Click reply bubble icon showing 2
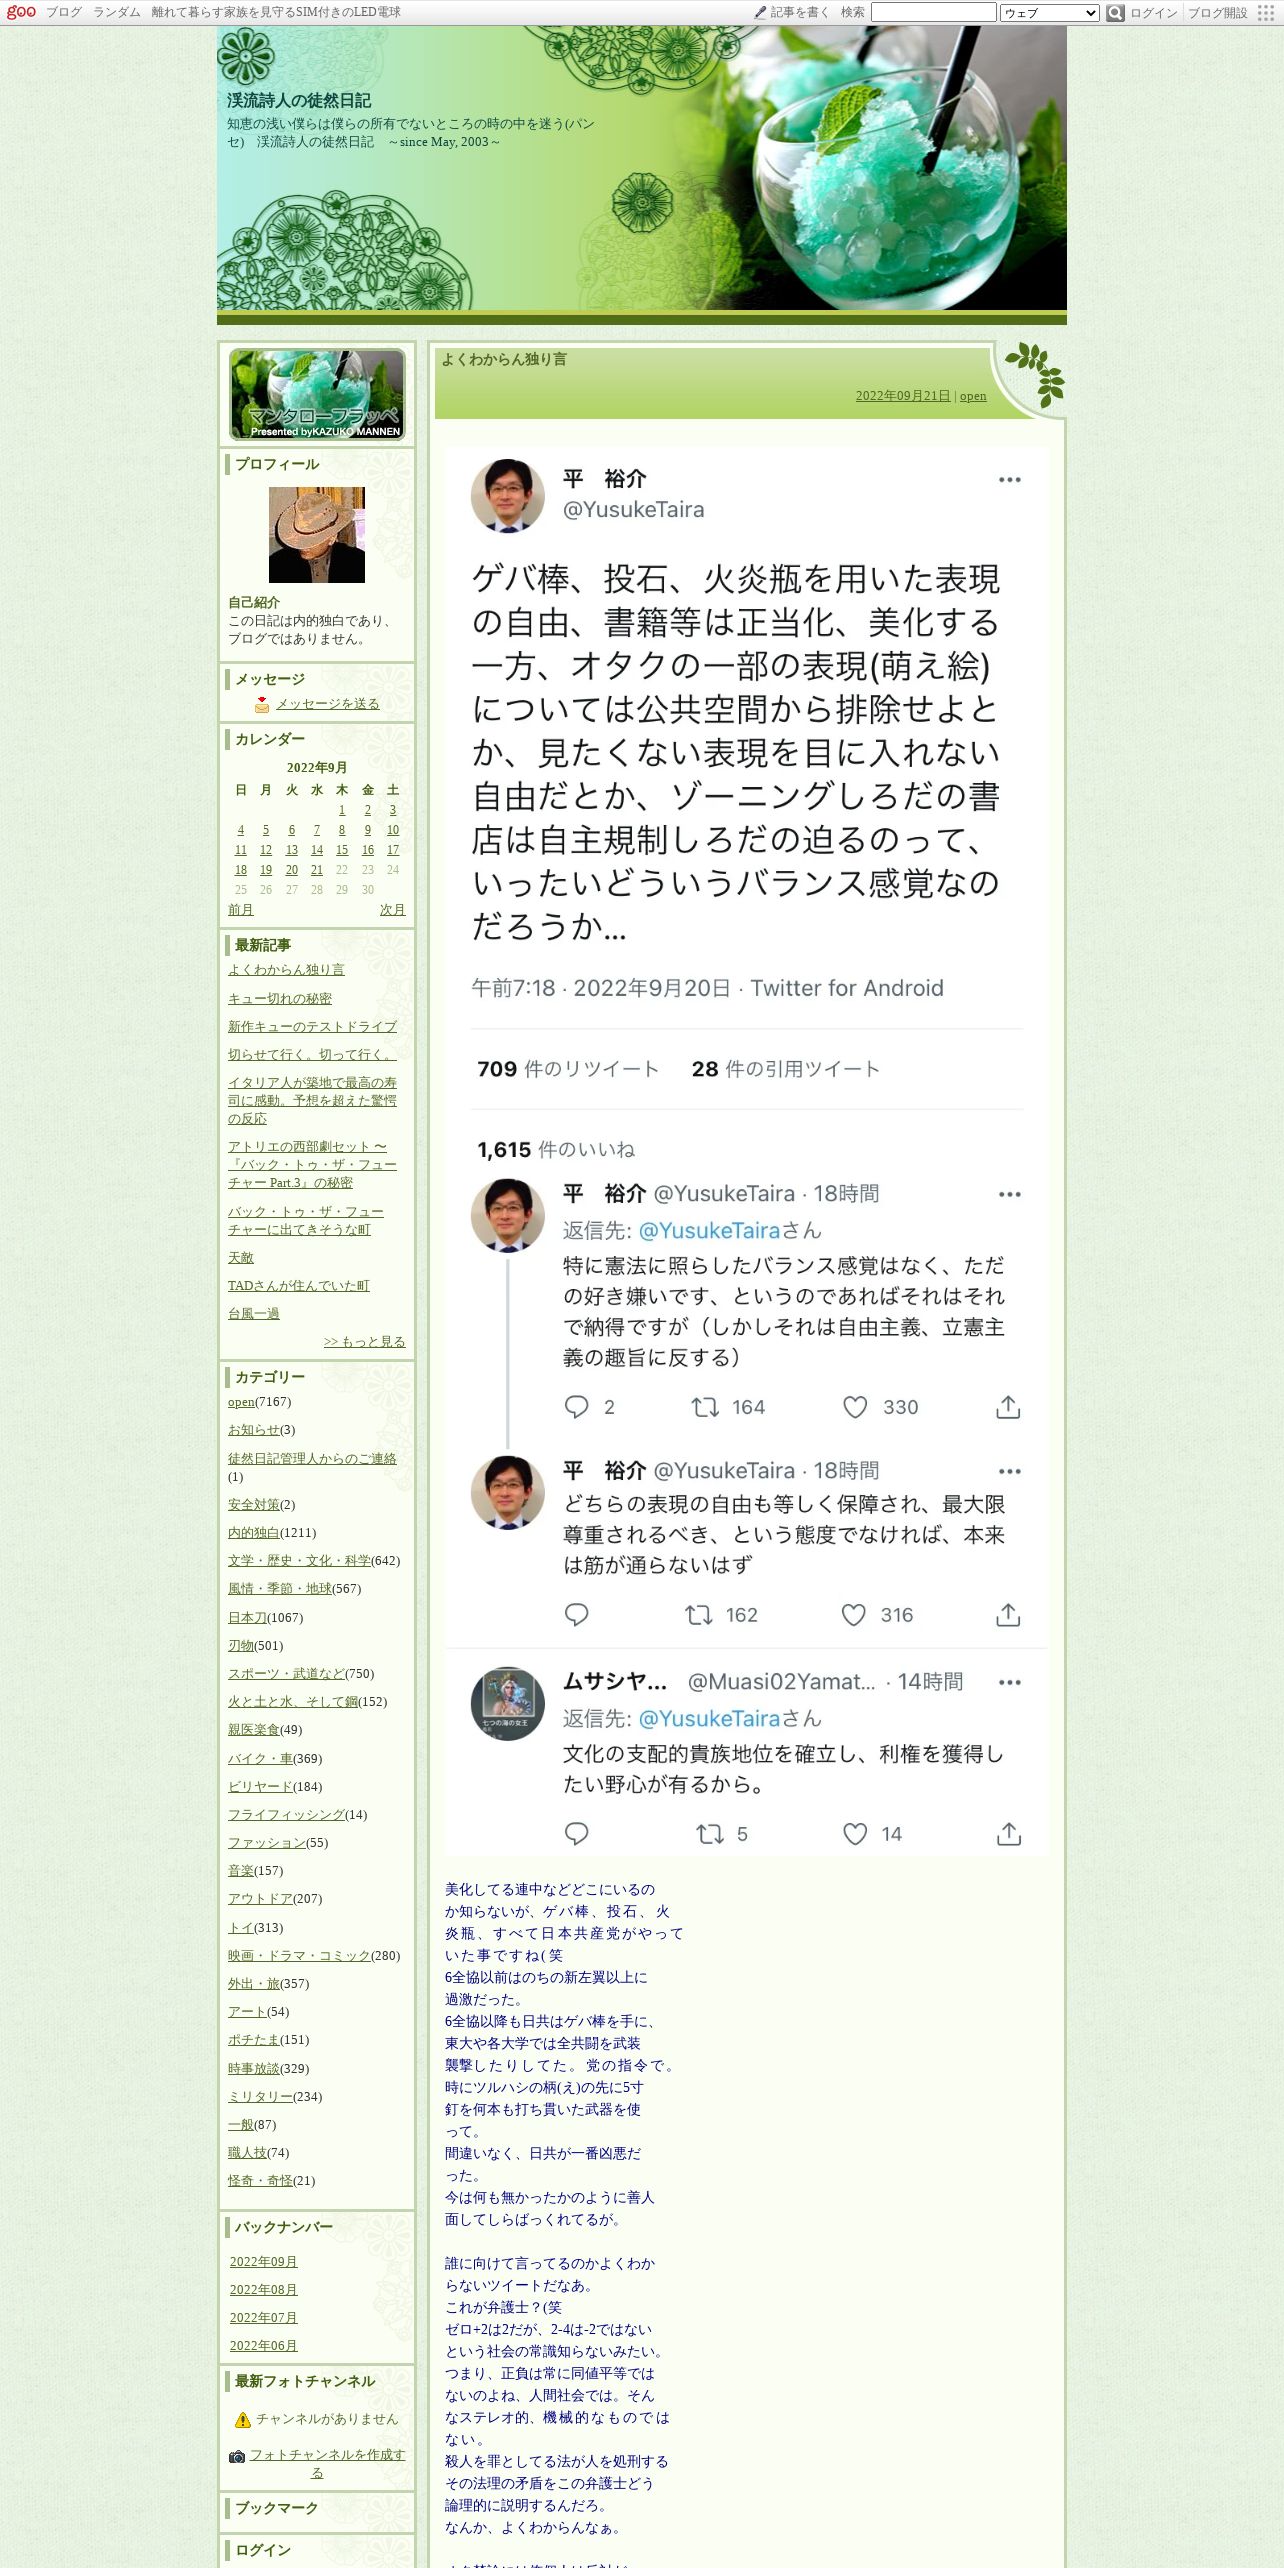1284x2568 pixels. tap(577, 1407)
